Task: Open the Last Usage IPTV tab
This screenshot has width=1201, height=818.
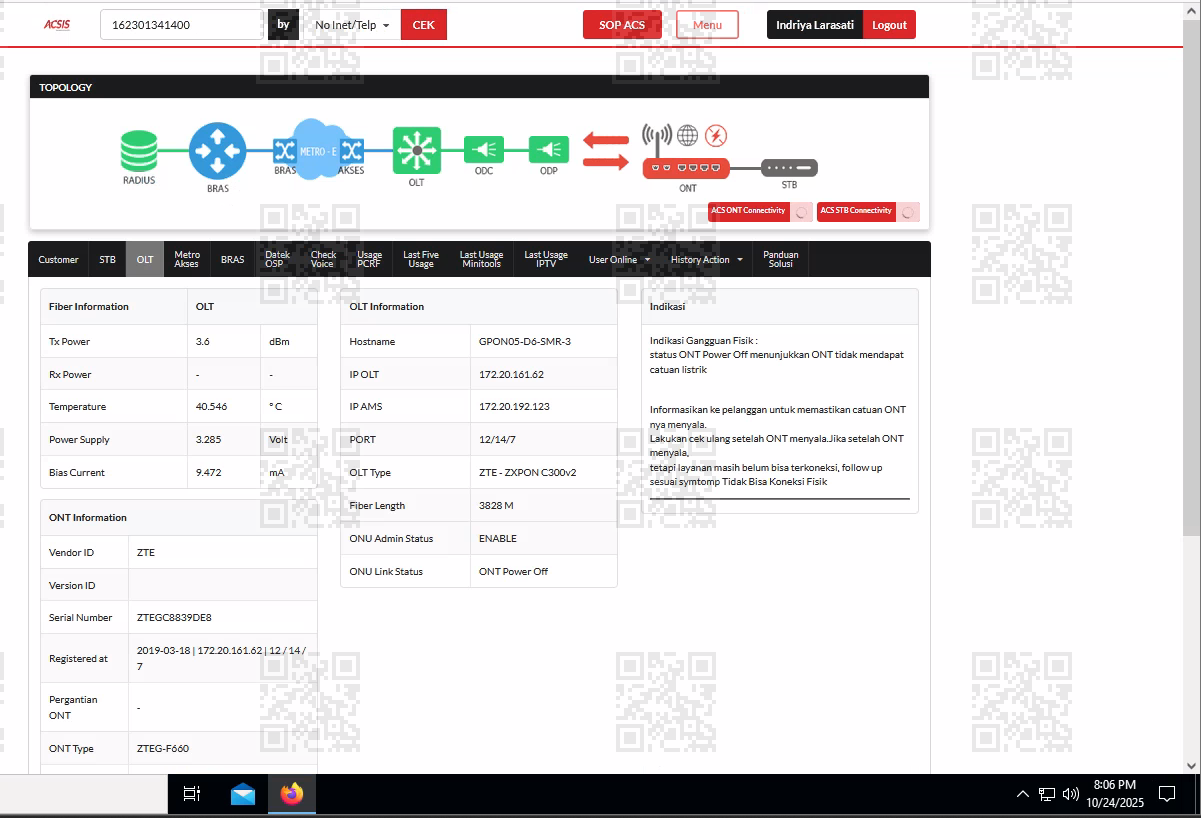Action: click(x=546, y=260)
